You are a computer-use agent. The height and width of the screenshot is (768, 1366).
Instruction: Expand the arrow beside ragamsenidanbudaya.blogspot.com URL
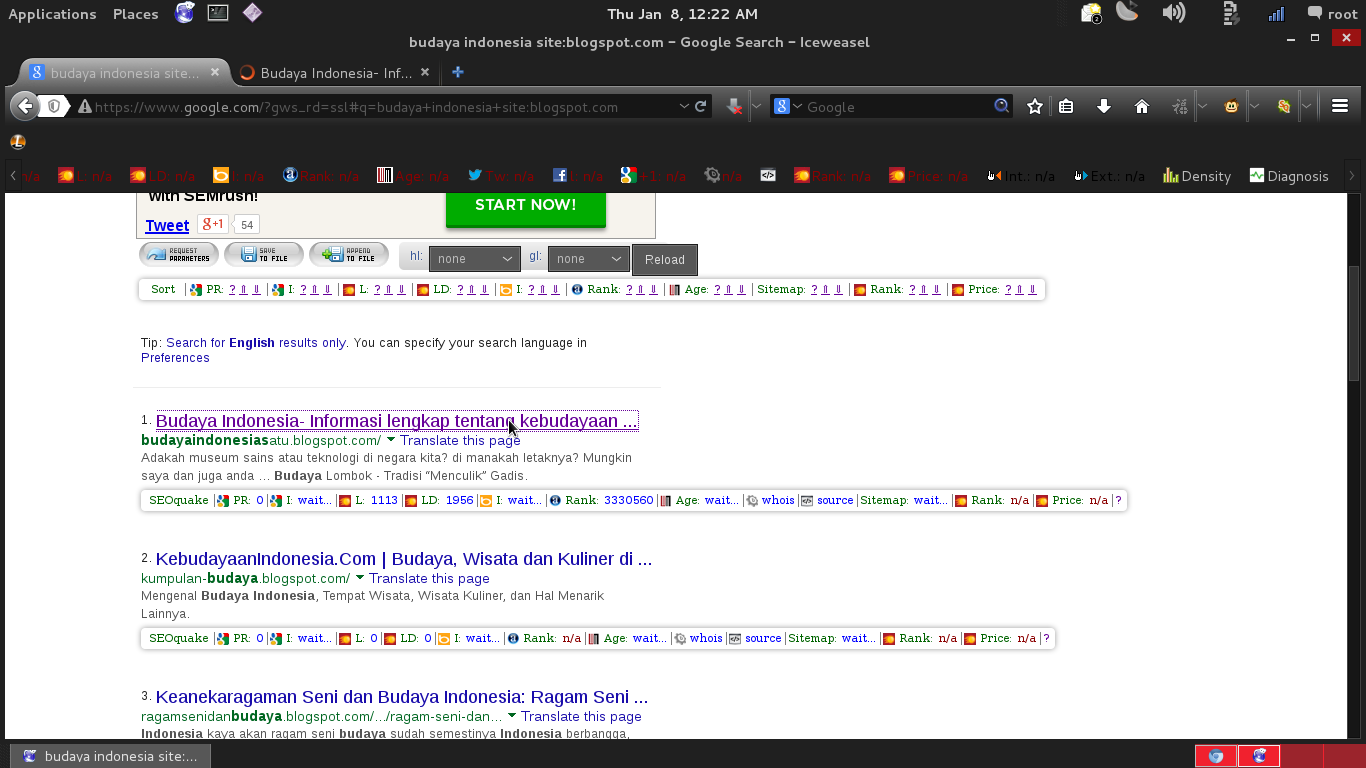click(x=512, y=716)
